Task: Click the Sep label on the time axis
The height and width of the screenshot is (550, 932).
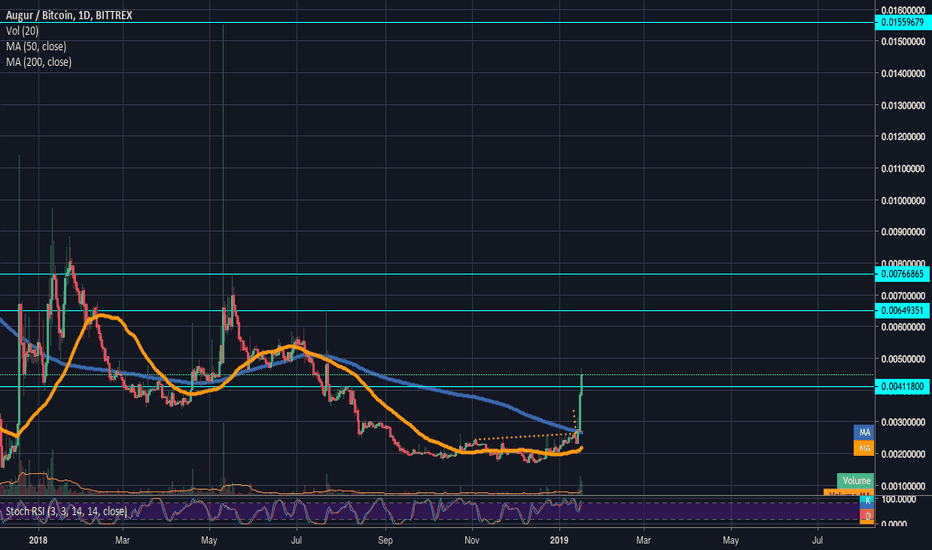Action: [x=385, y=540]
